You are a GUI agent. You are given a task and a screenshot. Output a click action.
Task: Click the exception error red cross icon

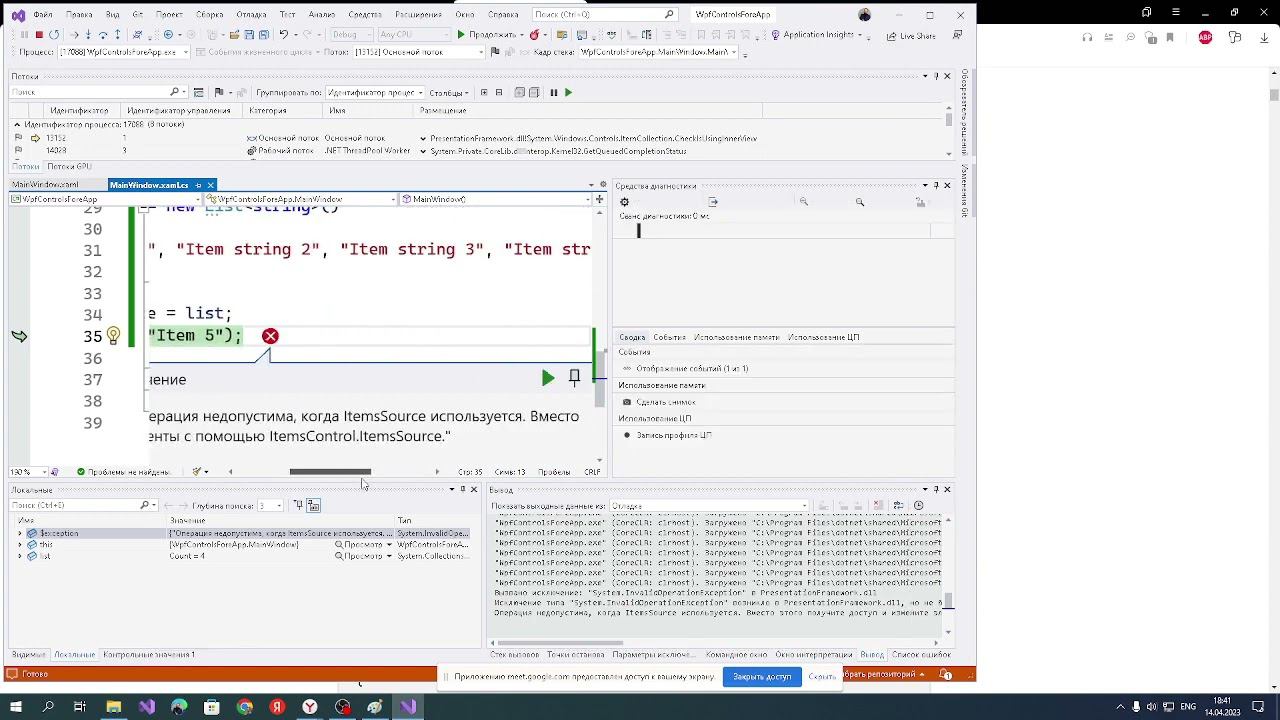coord(270,336)
